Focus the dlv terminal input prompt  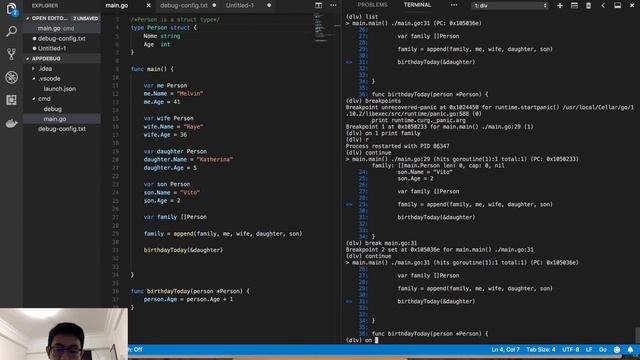click(x=376, y=340)
